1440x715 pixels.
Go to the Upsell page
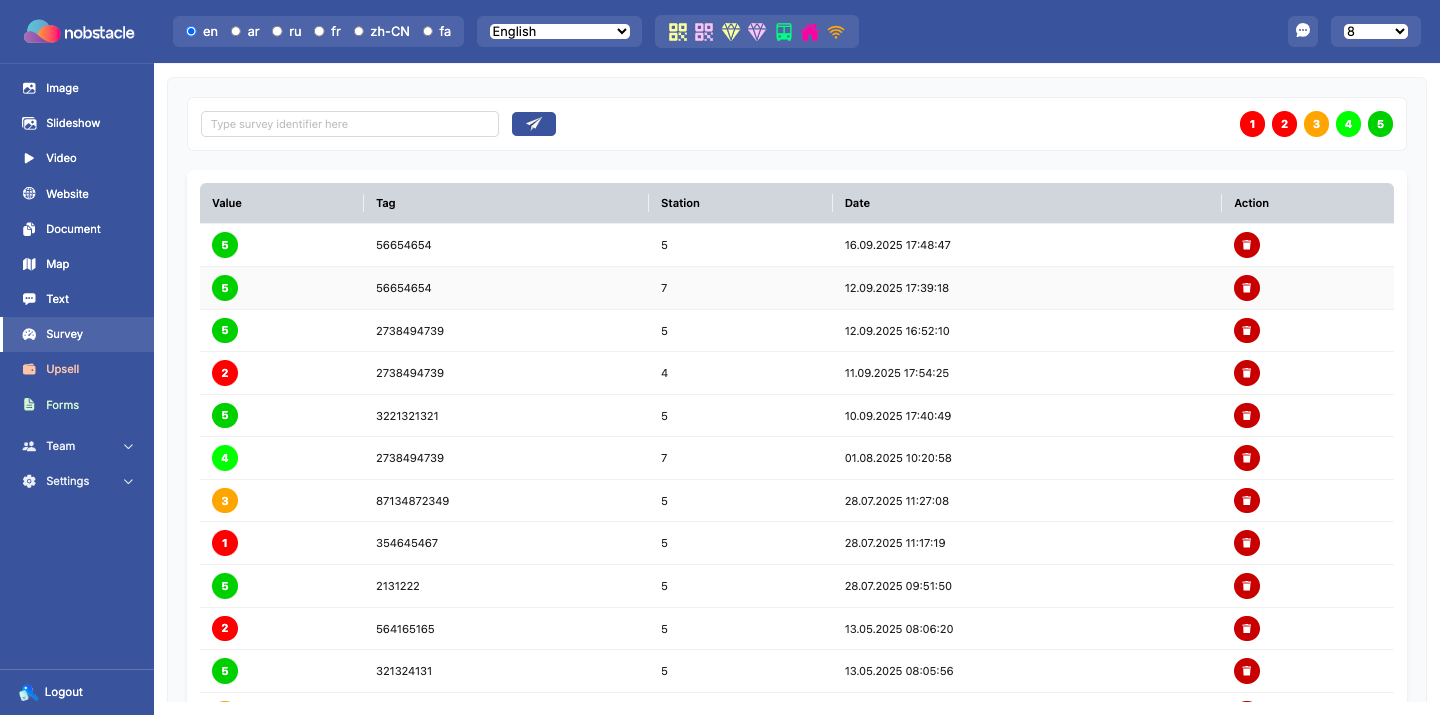click(62, 369)
